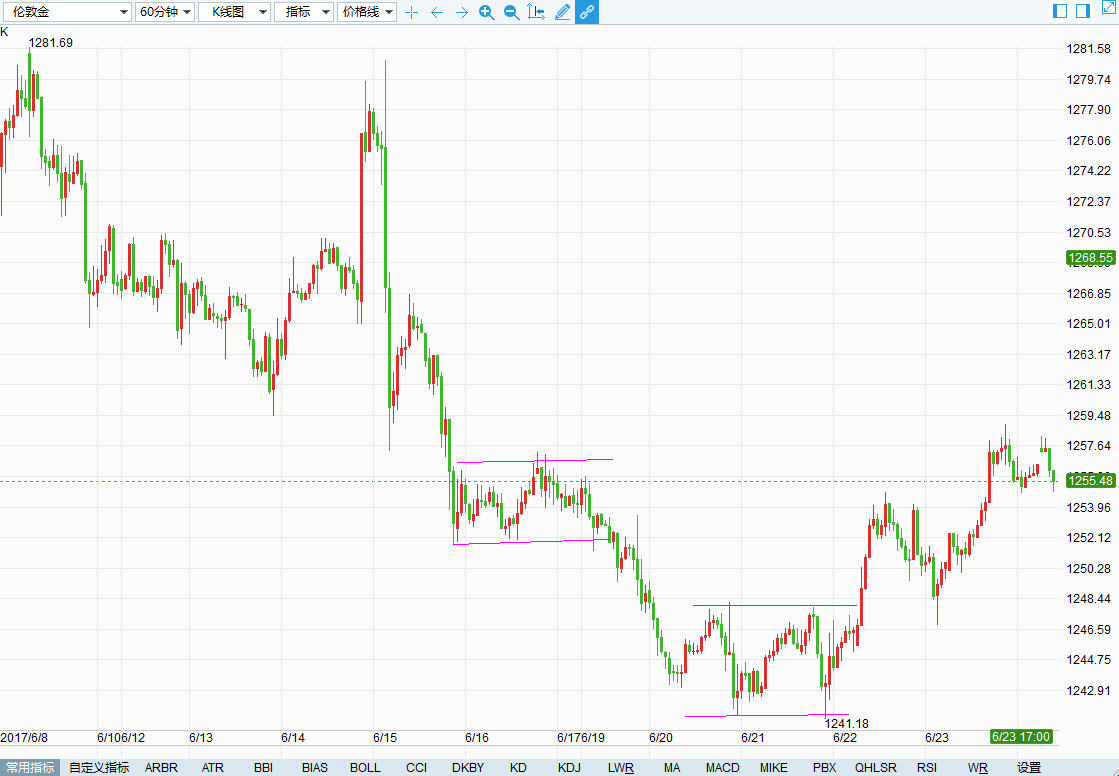Zoom out of the chart
This screenshot has width=1119, height=776.
pyautogui.click(x=511, y=12)
